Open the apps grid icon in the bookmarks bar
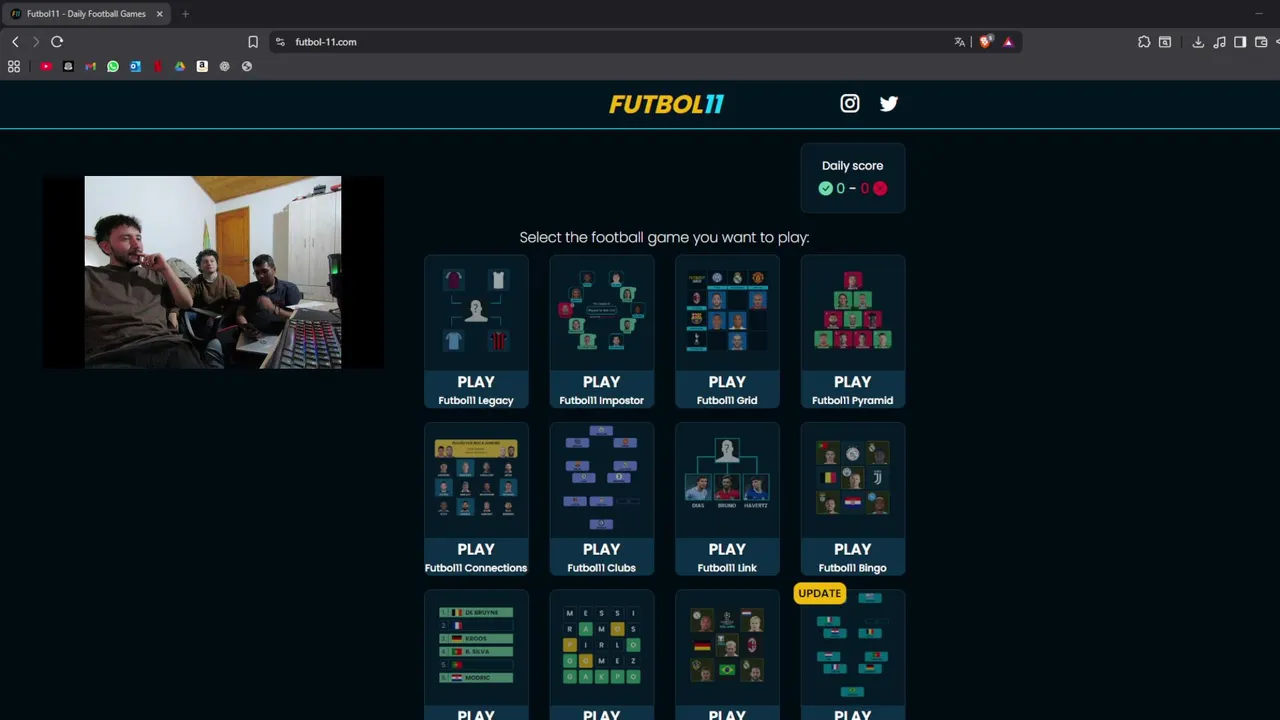This screenshot has width=1280, height=720. (14, 66)
